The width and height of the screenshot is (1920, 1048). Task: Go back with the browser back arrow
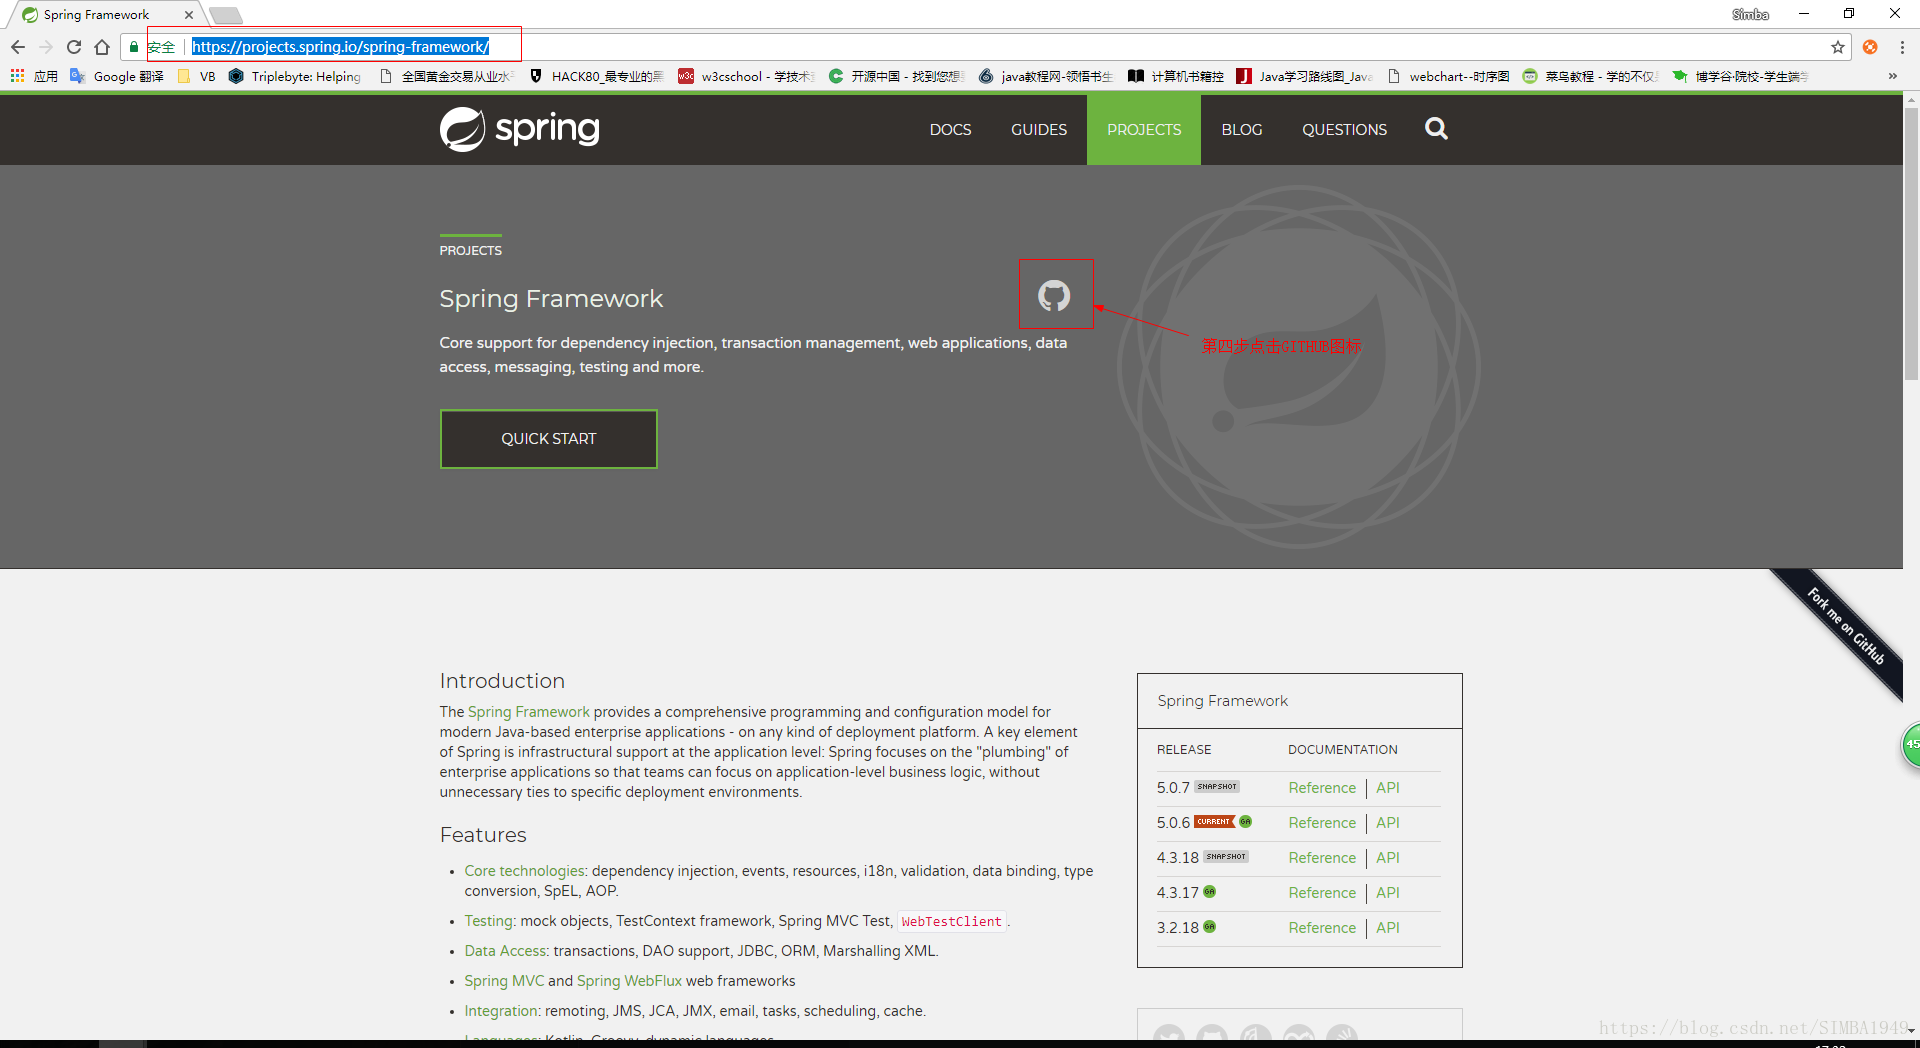pyautogui.click(x=18, y=47)
